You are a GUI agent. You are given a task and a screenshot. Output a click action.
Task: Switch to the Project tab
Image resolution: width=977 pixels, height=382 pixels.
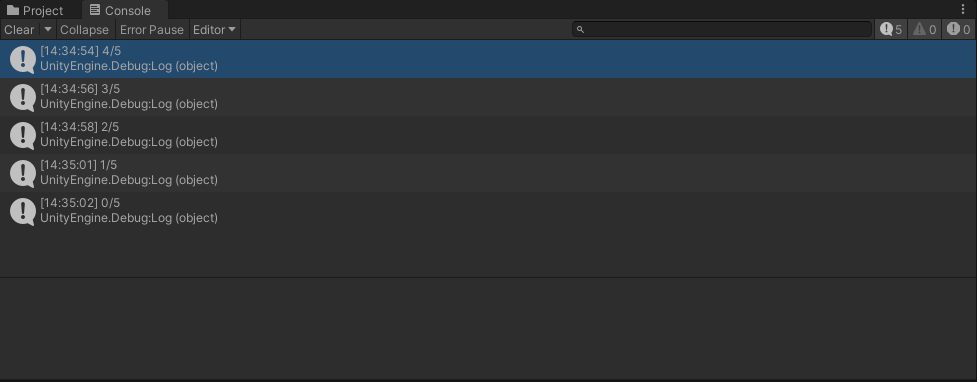[x=35, y=10]
